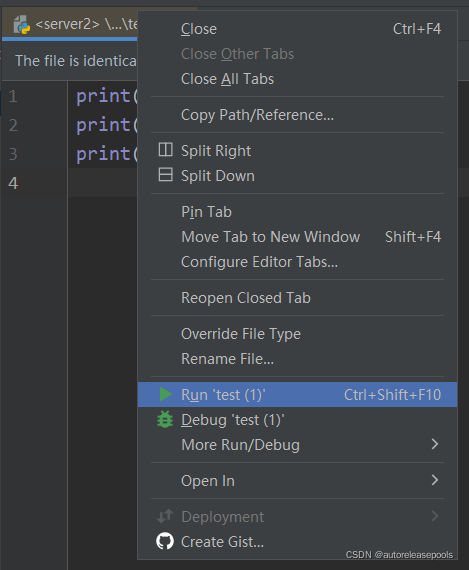Expand the More Run/Debug submenu arrow

click(435, 444)
